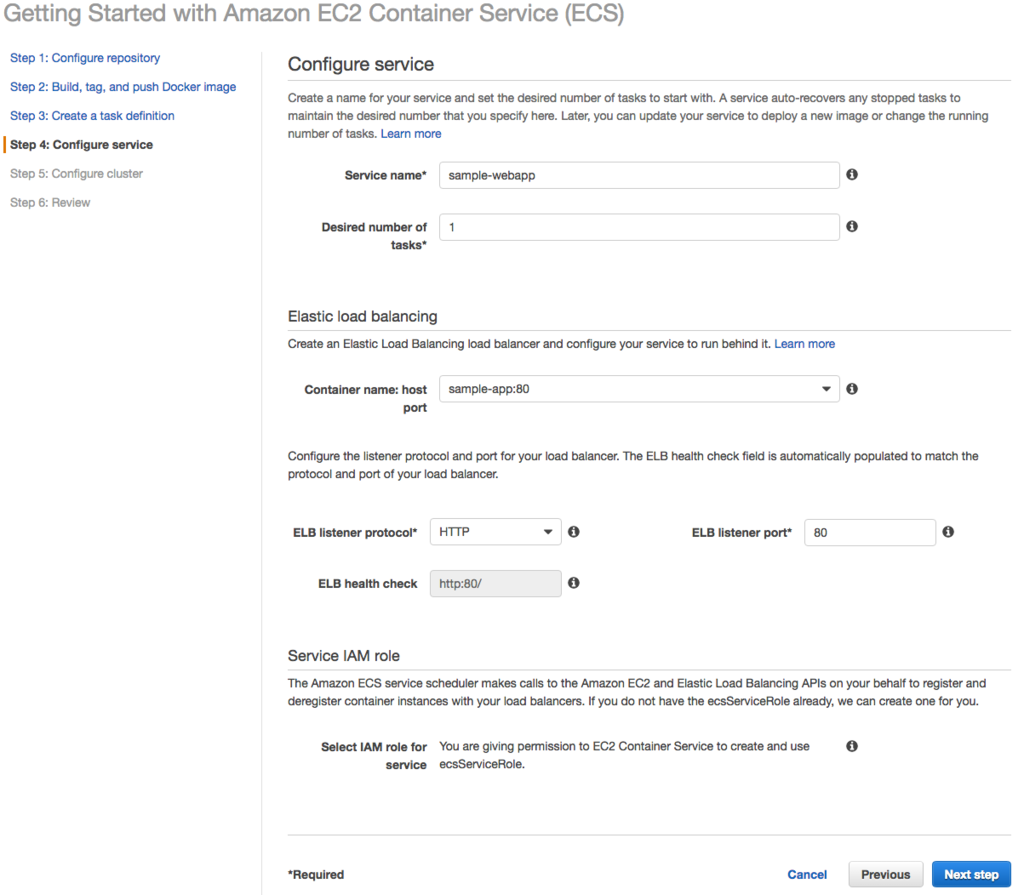
Task: Click the Desired number of tasks field
Action: point(639,227)
